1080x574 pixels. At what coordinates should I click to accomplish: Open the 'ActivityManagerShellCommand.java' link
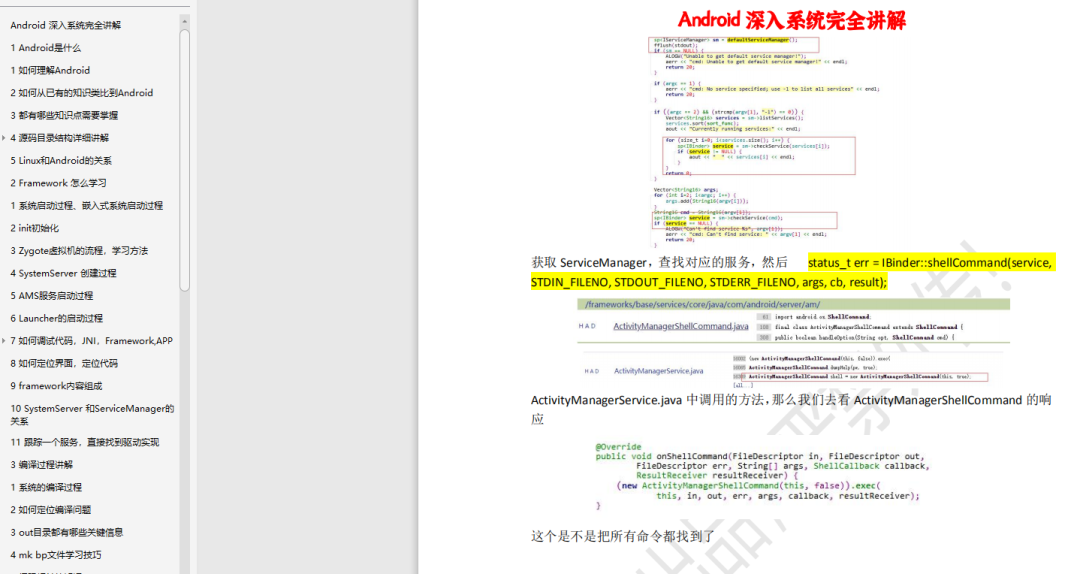(x=681, y=326)
